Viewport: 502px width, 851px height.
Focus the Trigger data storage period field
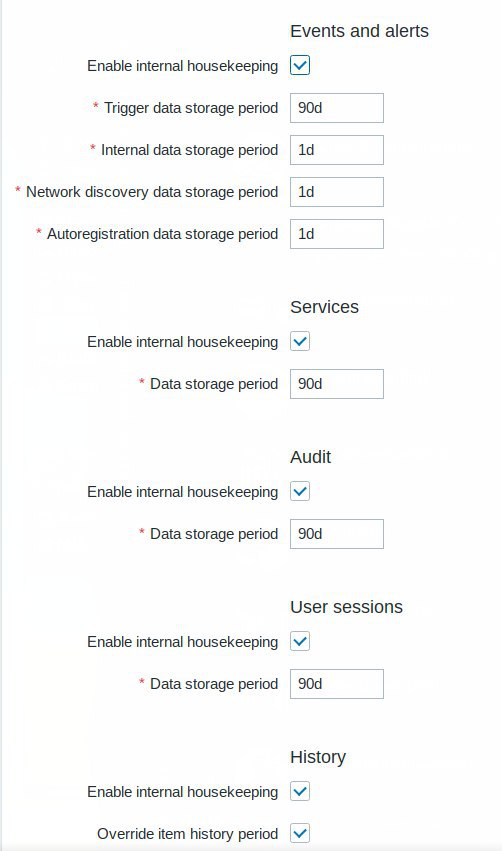point(336,108)
